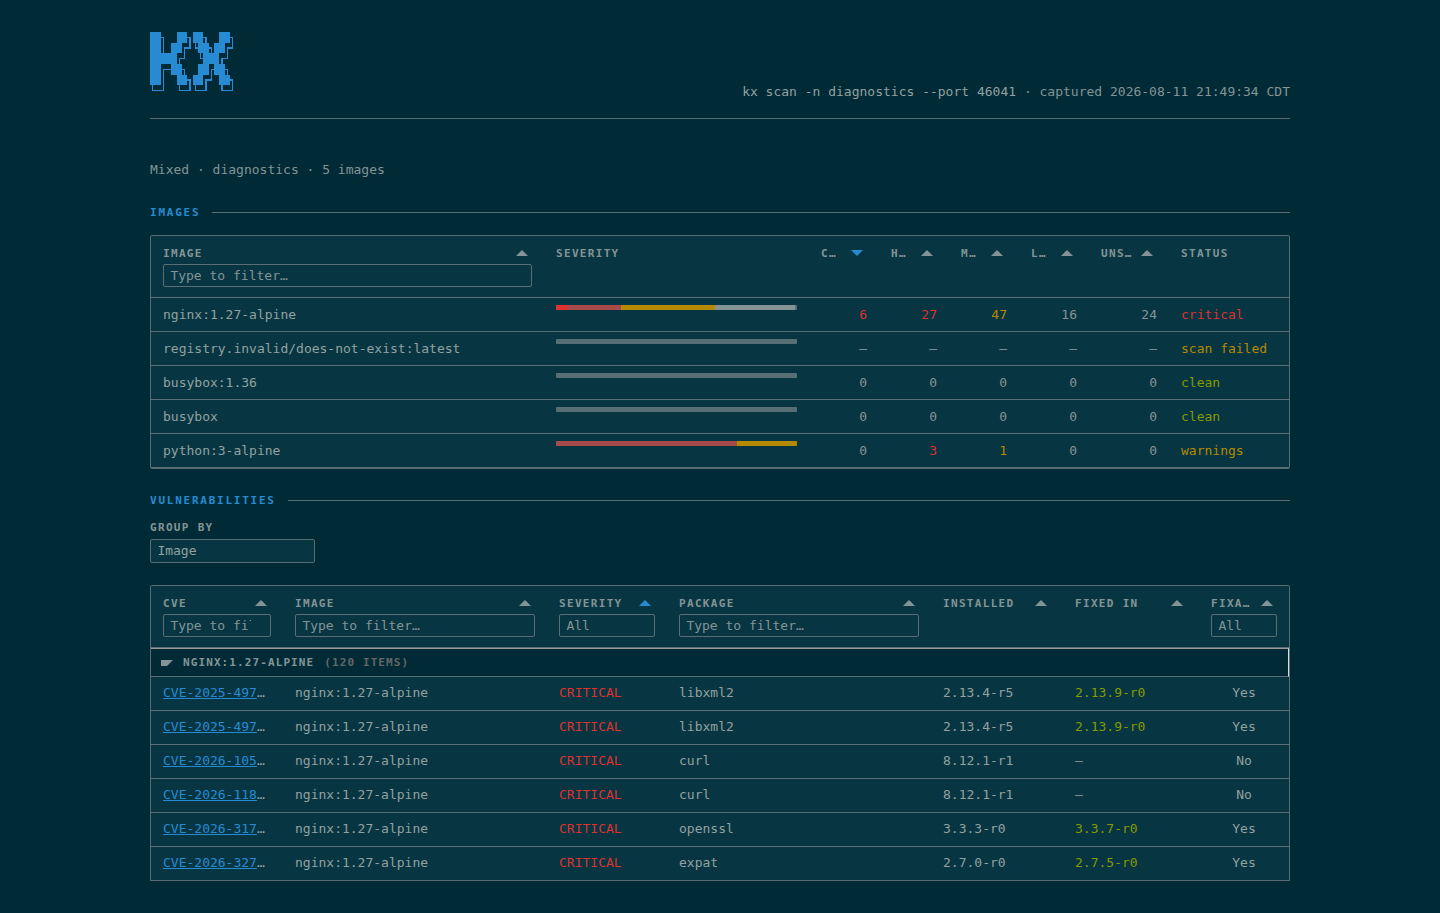Click busybox:1.36 severity bar
The width and height of the screenshot is (1440, 913).
click(x=676, y=375)
